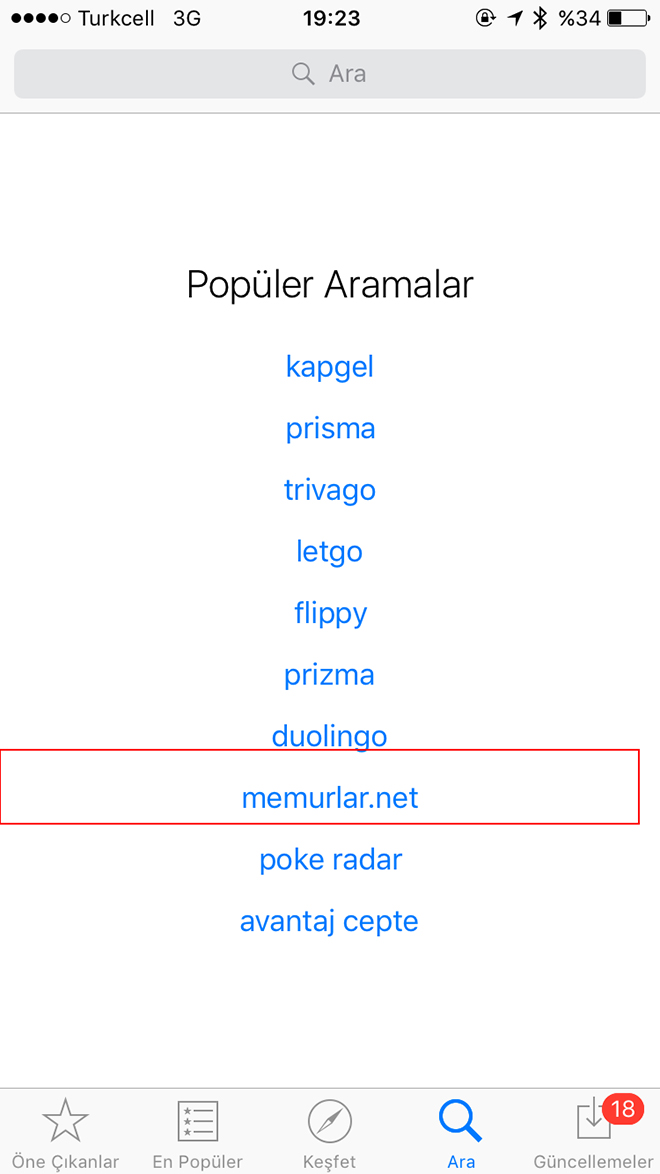Tap the Bluetooth status icon
Viewport: 660px width, 1174px height.
click(539, 18)
